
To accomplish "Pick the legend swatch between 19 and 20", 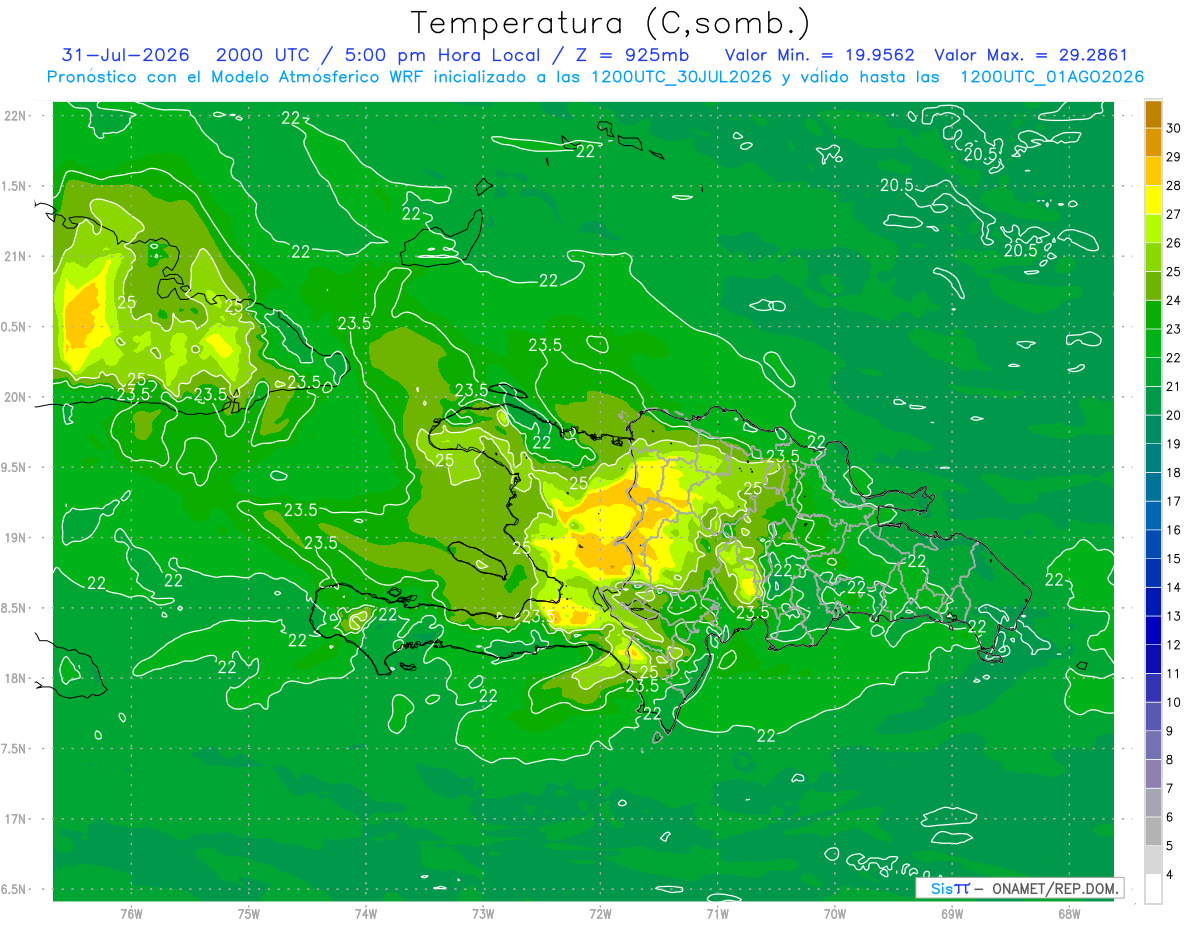I will pos(1153,430).
